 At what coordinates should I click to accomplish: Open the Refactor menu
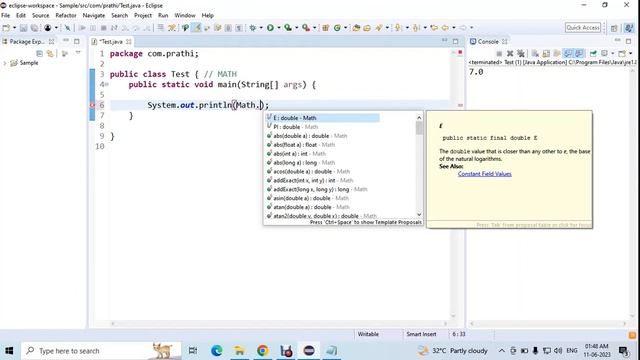pyautogui.click(x=66, y=16)
